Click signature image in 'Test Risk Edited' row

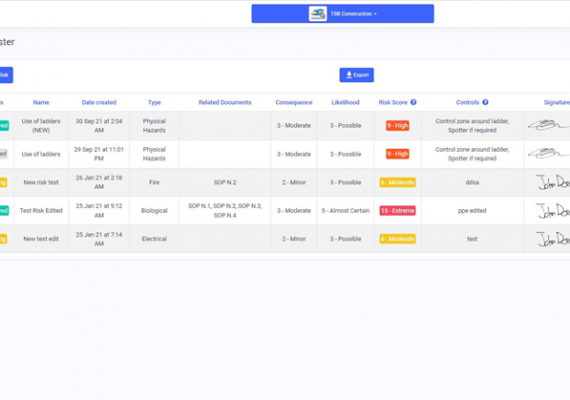tap(553, 211)
